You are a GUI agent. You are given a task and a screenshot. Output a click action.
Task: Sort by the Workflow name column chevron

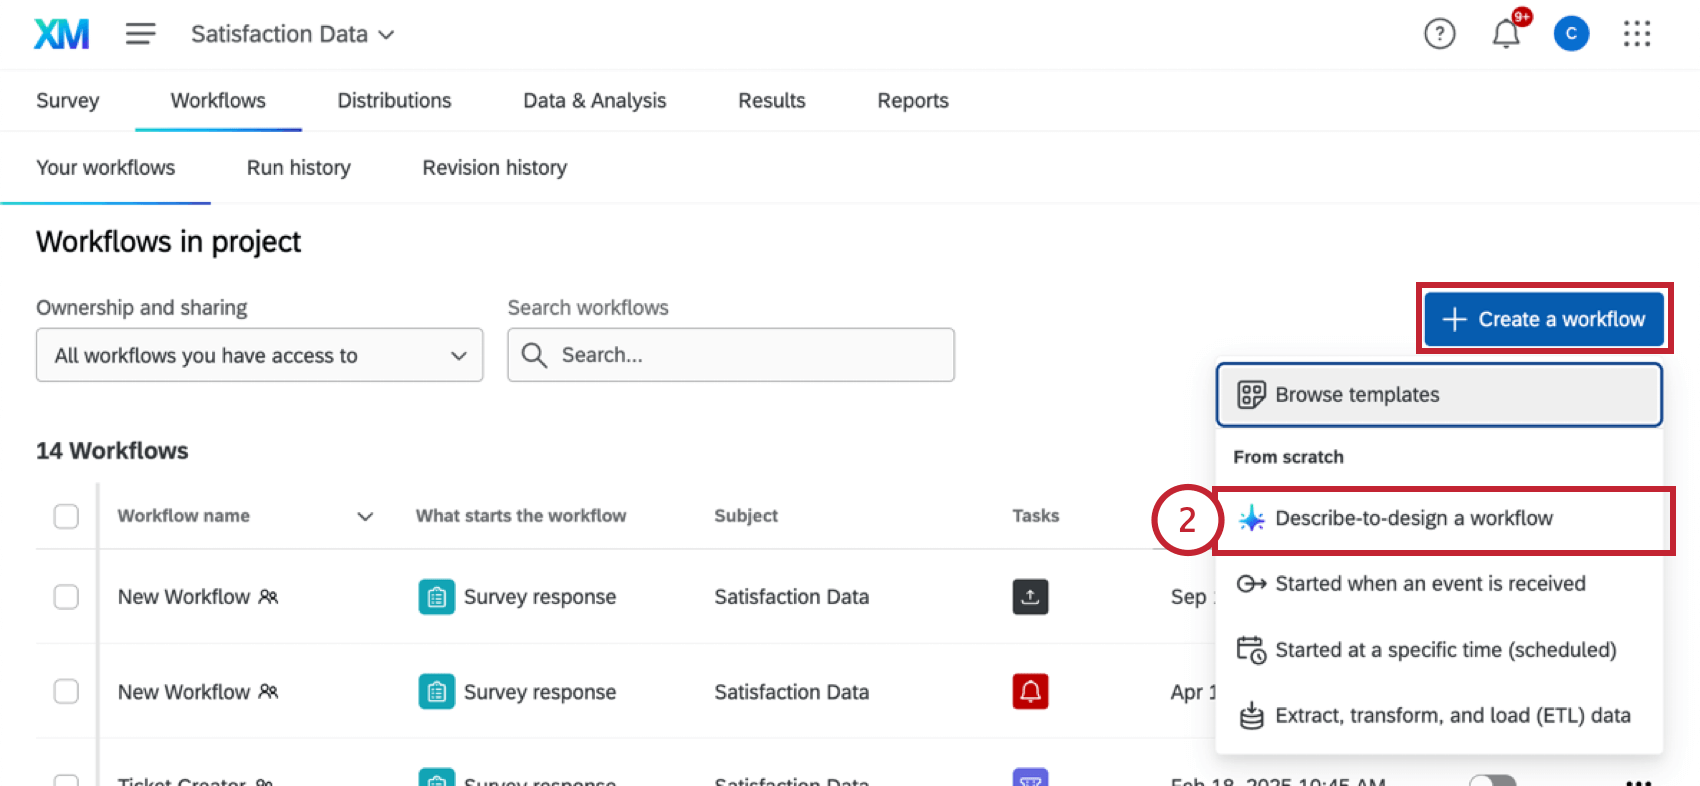[365, 516]
